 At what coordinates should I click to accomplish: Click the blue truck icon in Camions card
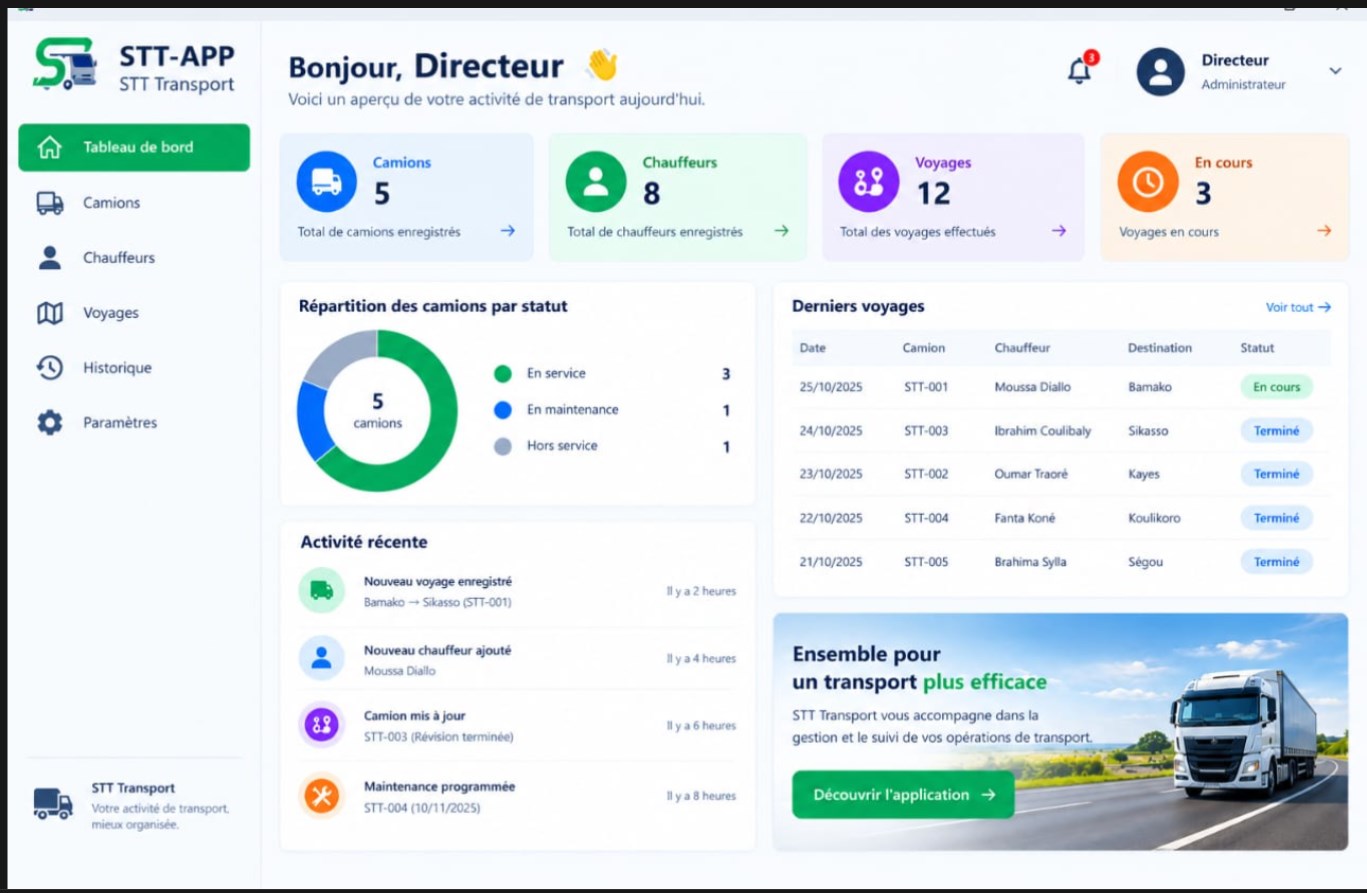coord(327,181)
